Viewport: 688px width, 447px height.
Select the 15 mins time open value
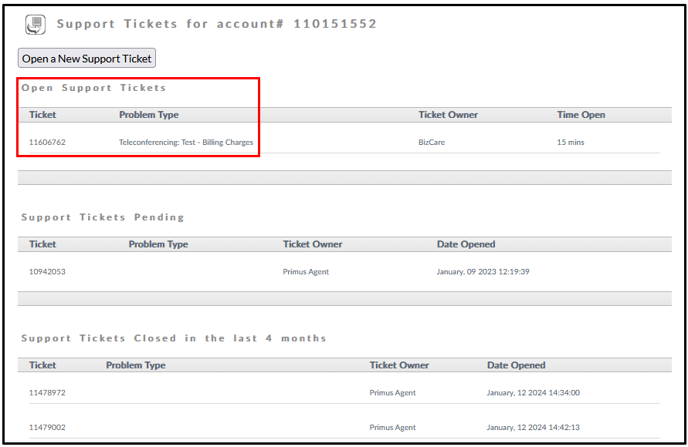570,142
